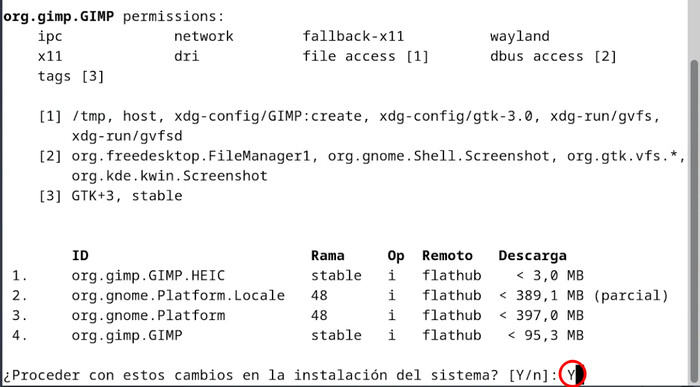Click the terminal's vertical scrollbar thumb
The width and height of the screenshot is (700, 387).
[695, 221]
